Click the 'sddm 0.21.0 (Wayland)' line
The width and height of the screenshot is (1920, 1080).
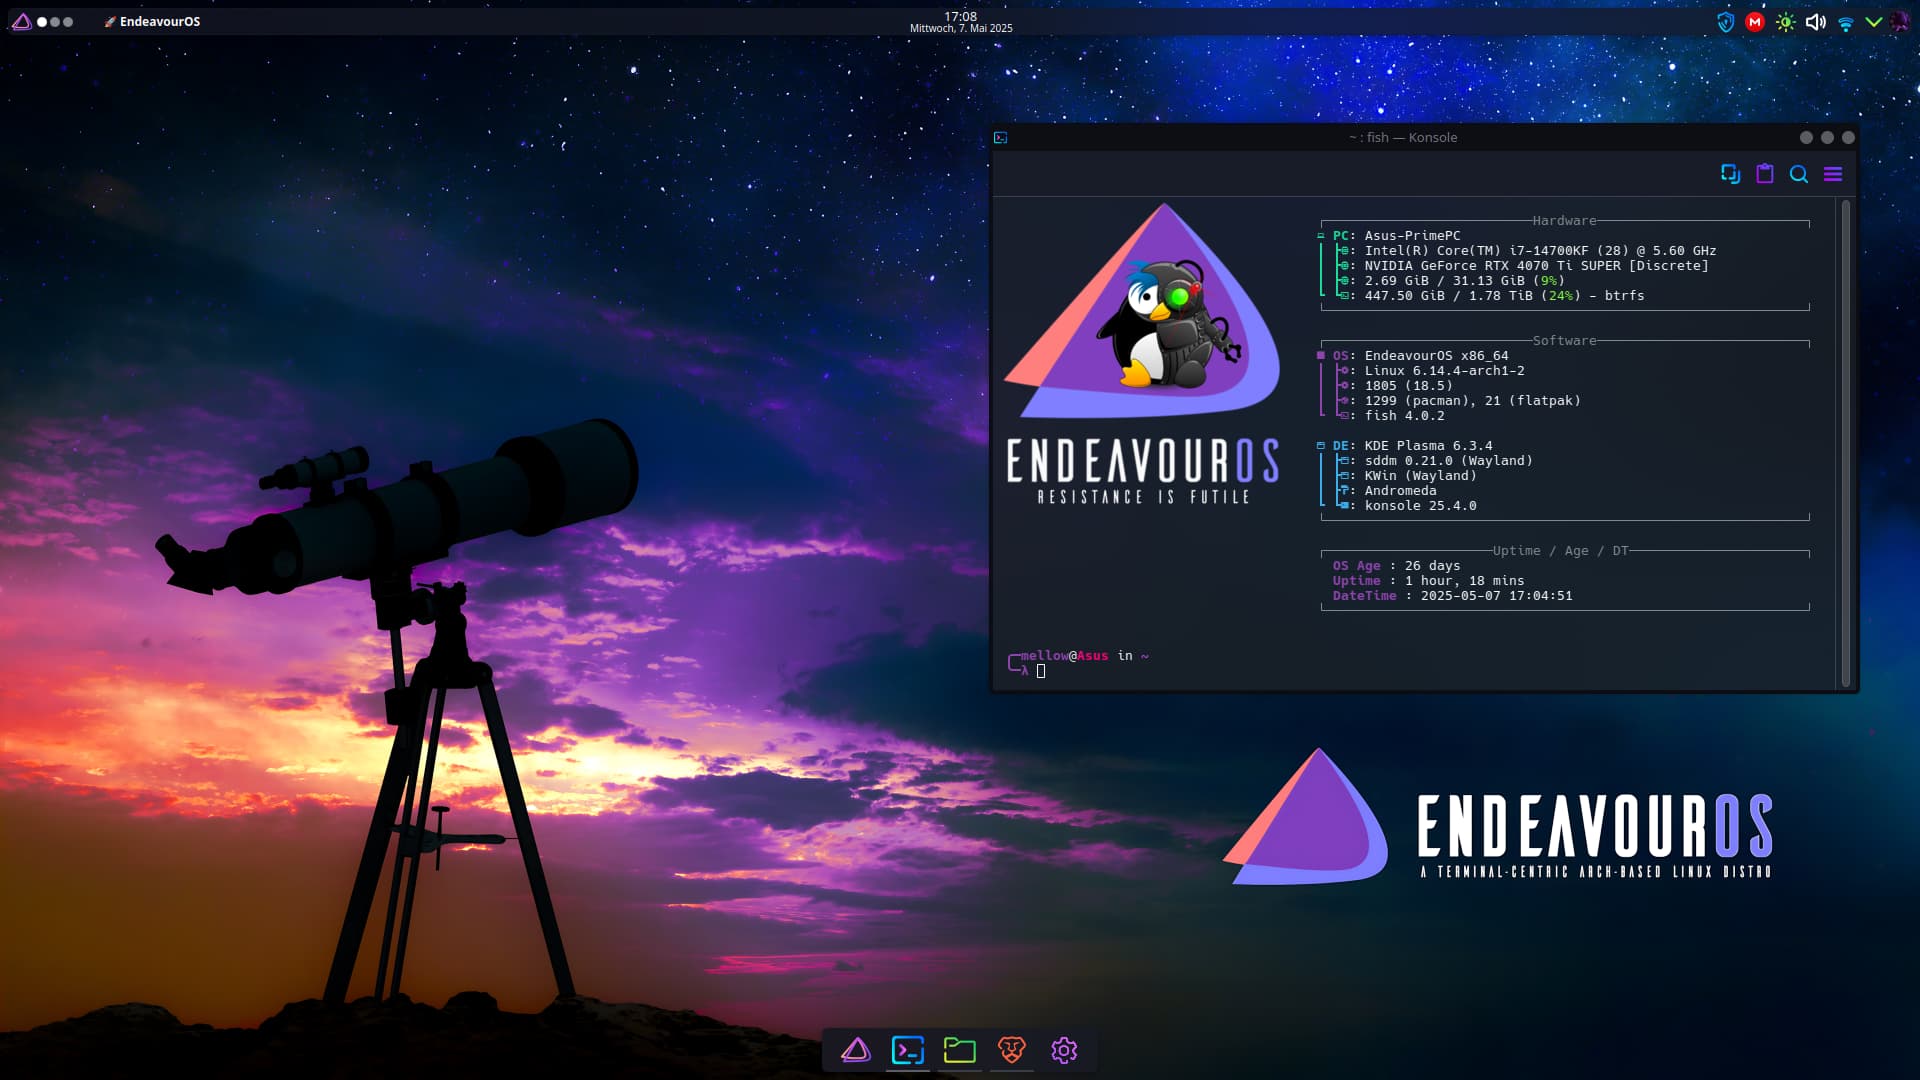(1448, 461)
